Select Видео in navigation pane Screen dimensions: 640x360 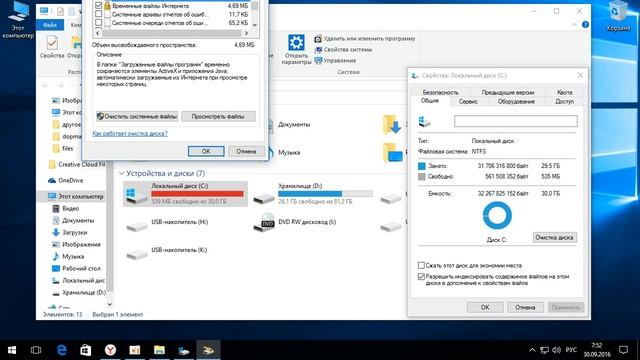coord(65,209)
